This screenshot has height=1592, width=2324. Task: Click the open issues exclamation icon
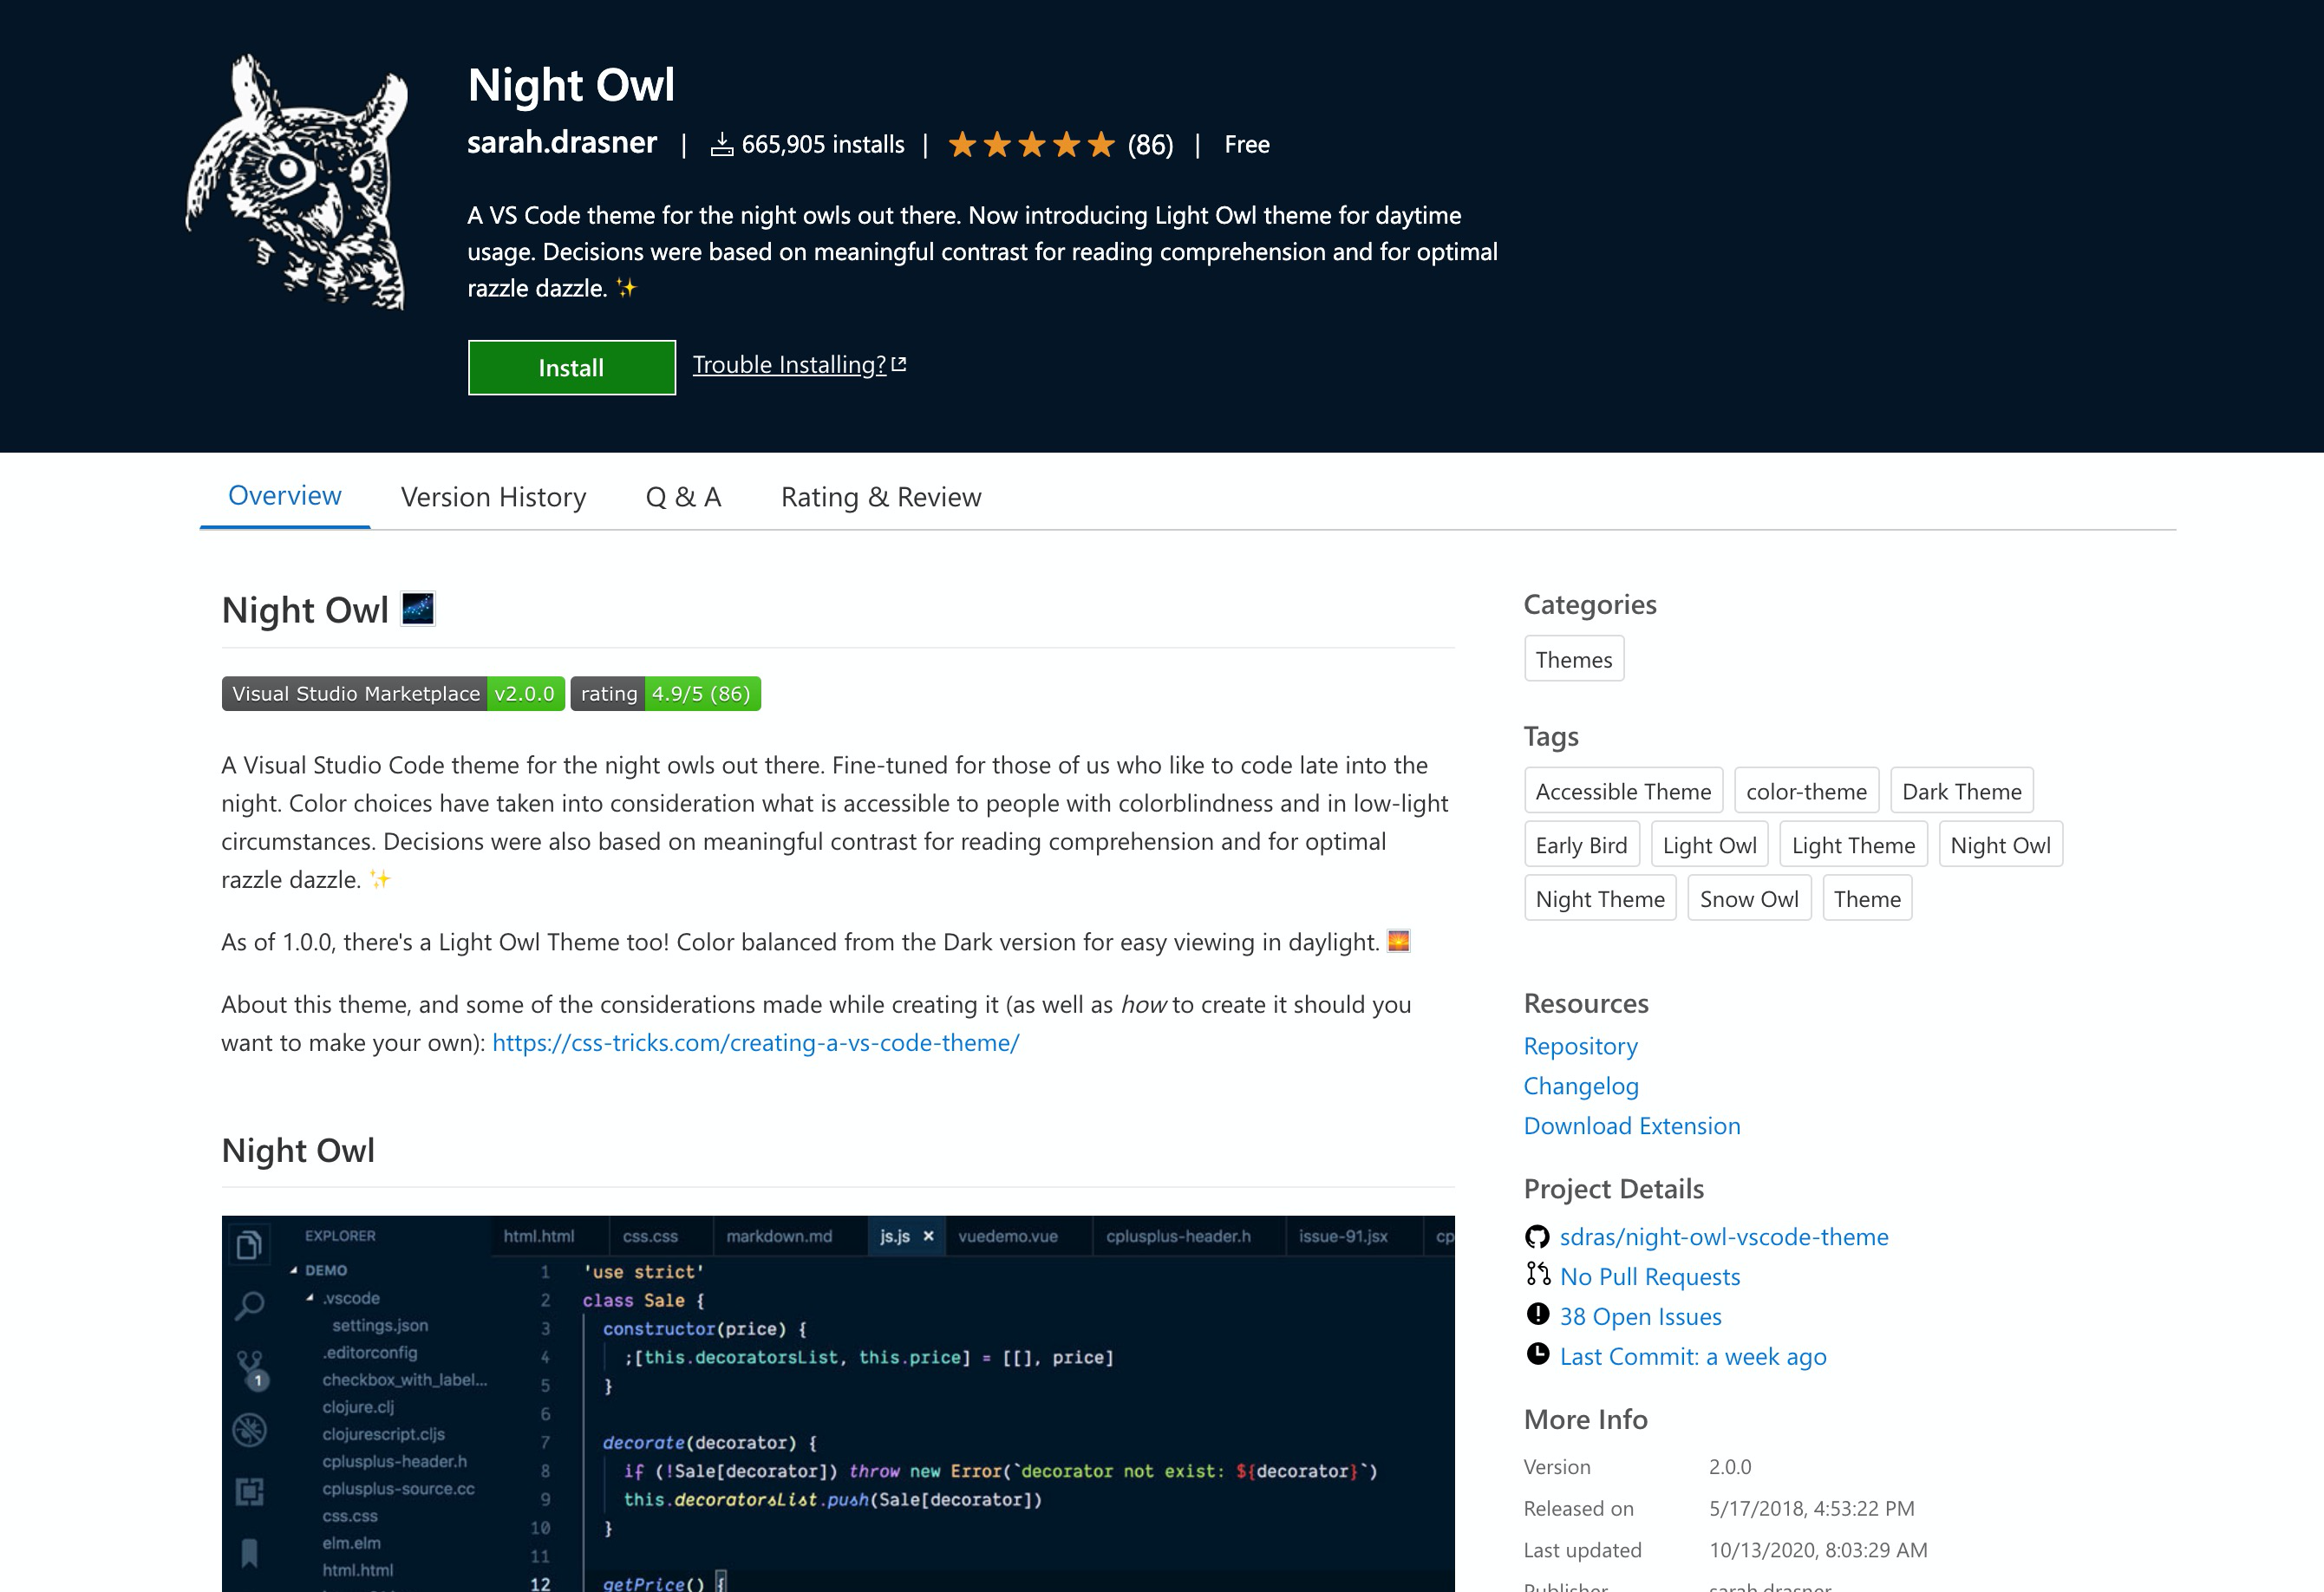[1537, 1315]
